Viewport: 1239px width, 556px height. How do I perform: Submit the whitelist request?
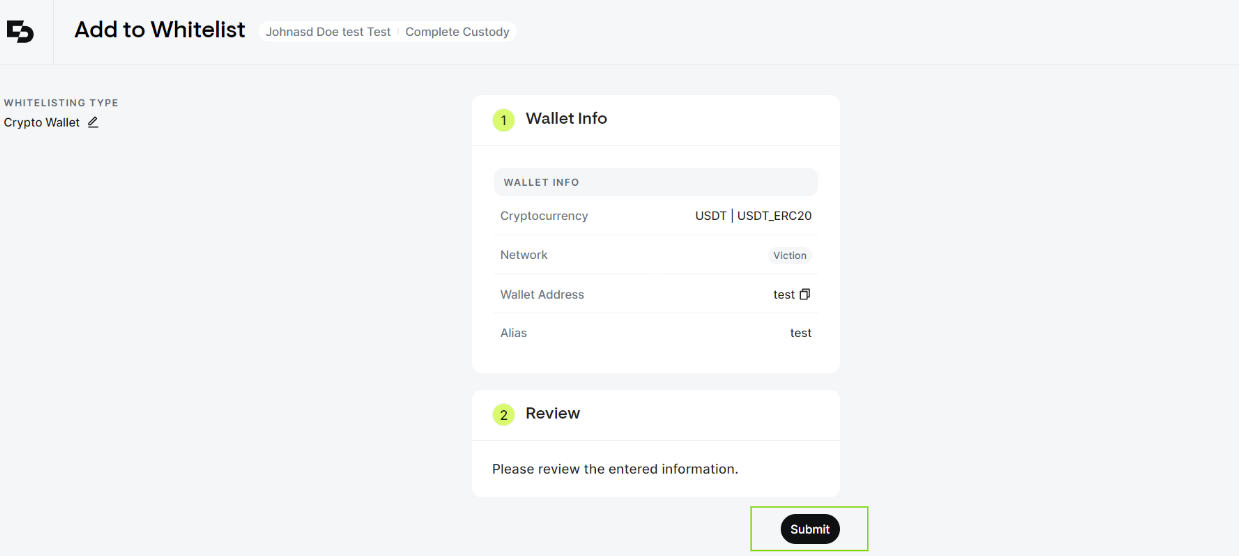(x=810, y=529)
